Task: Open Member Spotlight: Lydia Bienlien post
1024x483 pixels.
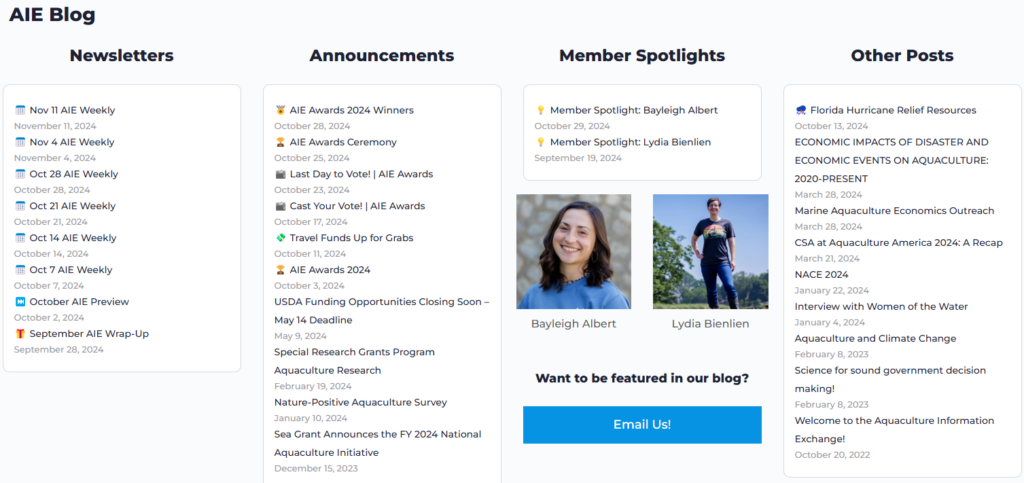Action: (630, 142)
